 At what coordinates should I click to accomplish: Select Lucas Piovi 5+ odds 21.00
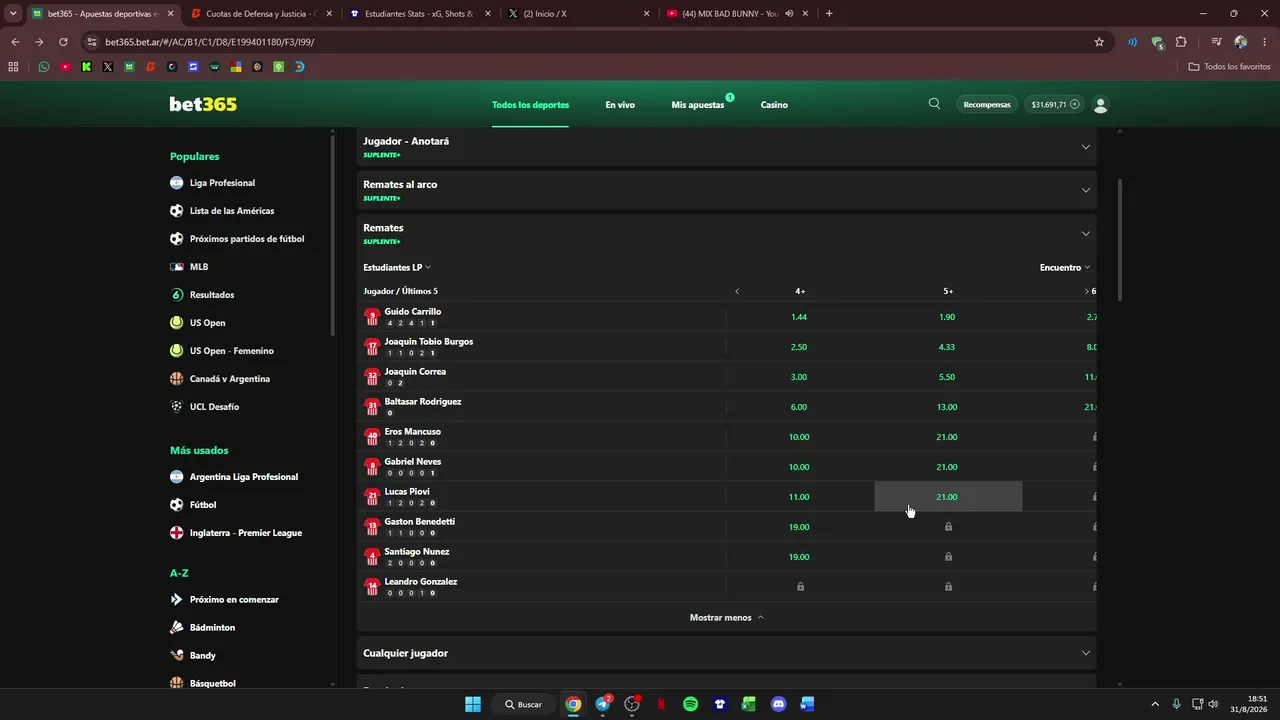tap(948, 497)
